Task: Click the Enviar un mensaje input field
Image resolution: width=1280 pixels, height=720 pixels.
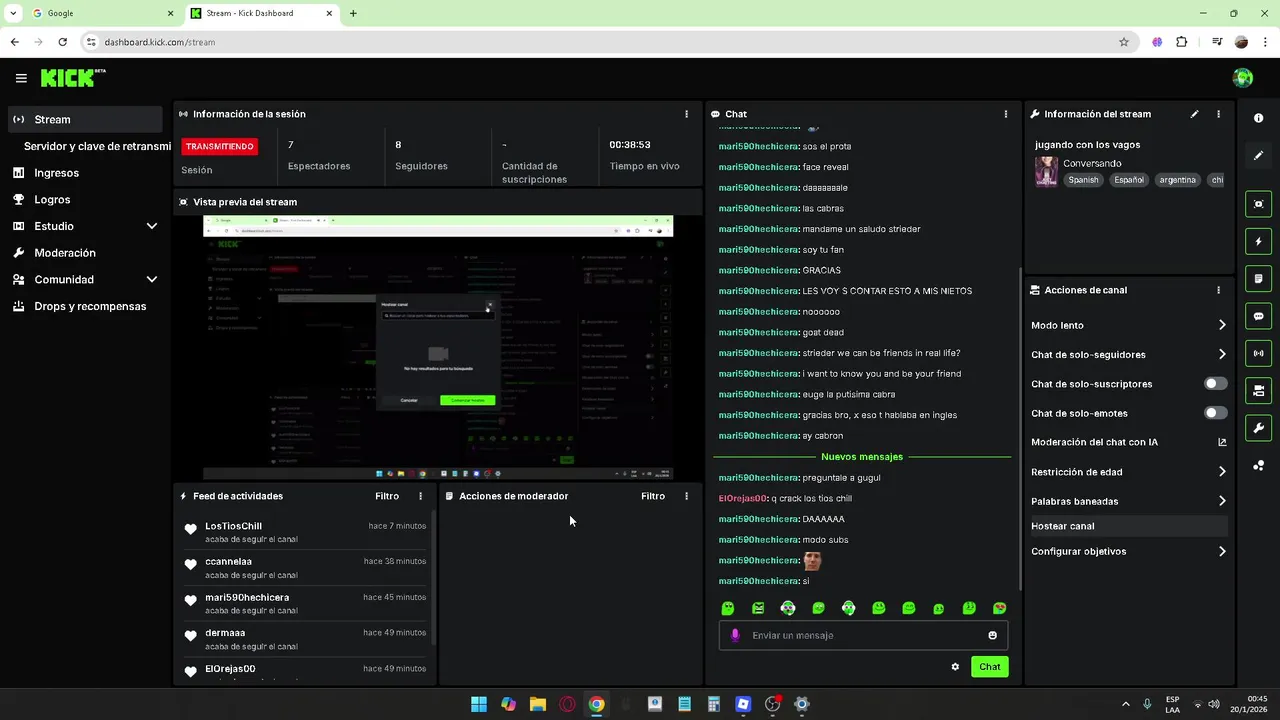Action: click(x=863, y=635)
